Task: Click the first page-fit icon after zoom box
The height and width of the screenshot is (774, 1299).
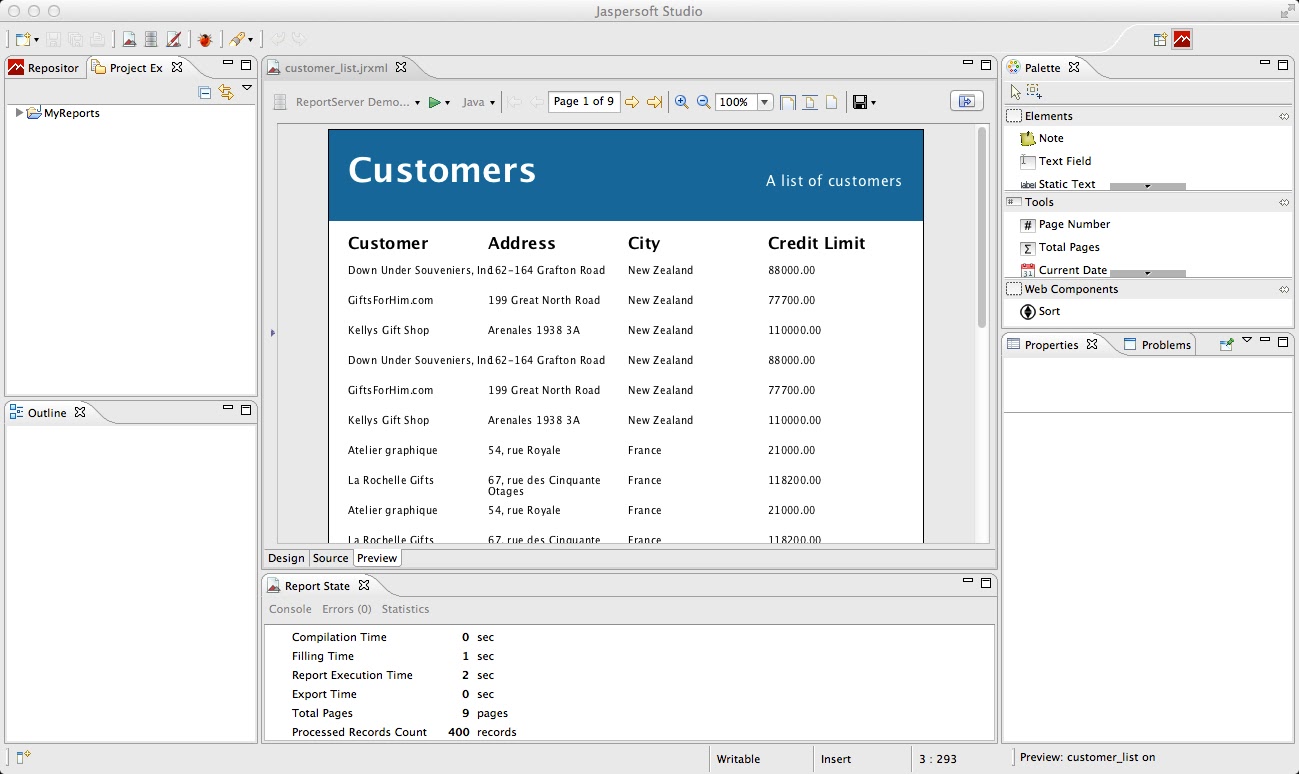Action: coord(788,102)
